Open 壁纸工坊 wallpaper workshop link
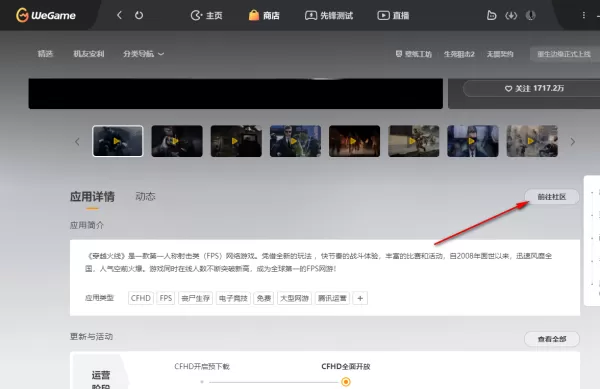 (414, 54)
